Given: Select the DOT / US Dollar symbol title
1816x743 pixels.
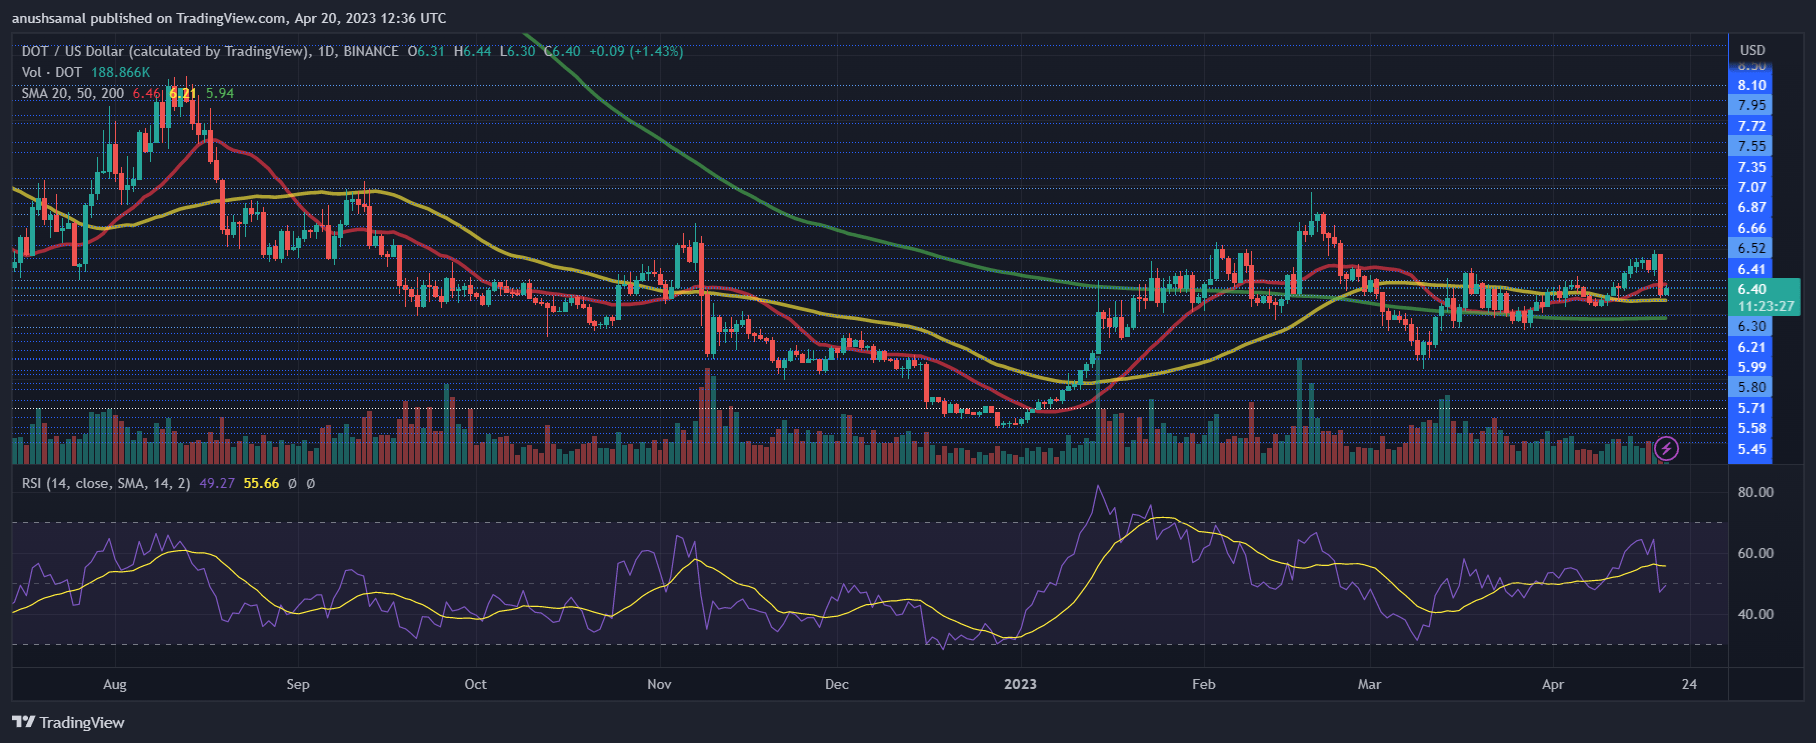Looking at the screenshot, I should point(164,51).
